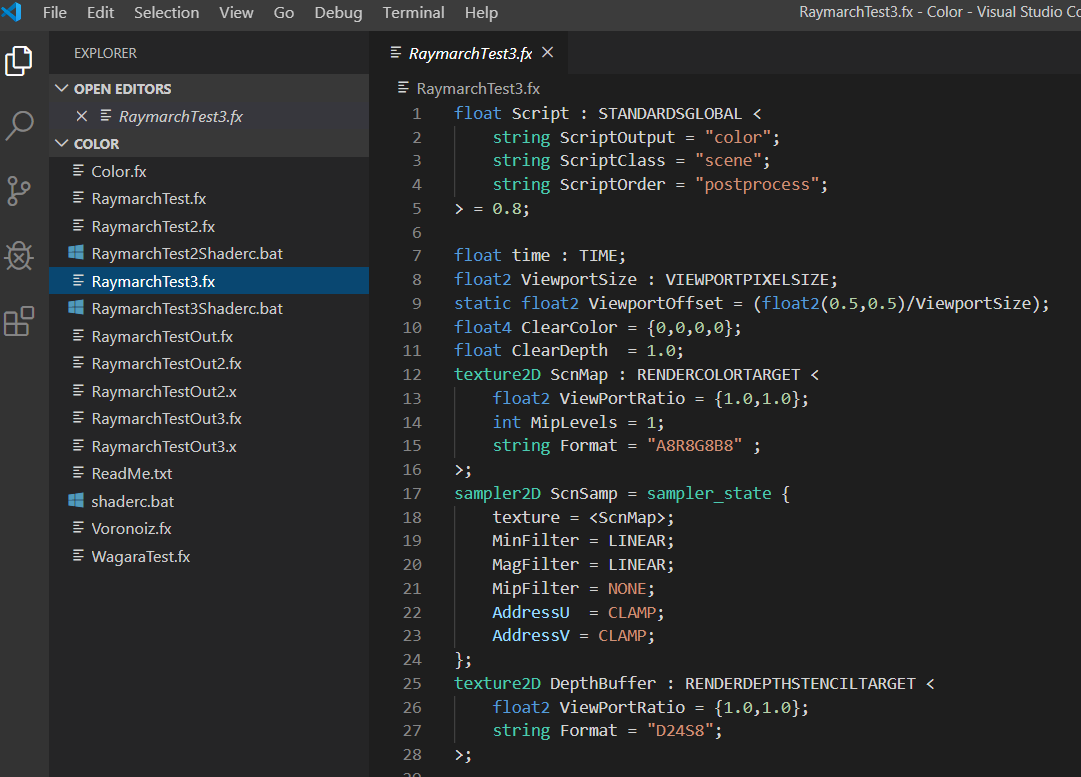Click RaymarchTest3.fx in the breadcrumb bar
The image size is (1081, 777).
pyautogui.click(x=478, y=88)
